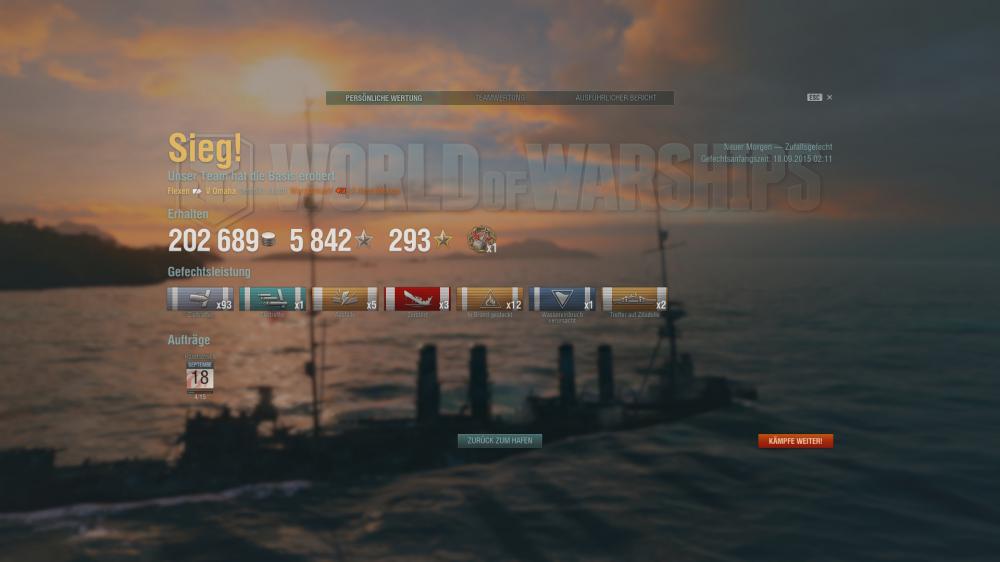This screenshot has width=1000, height=562.
Task: Click the V Omaha ship name
Action: 221,191
